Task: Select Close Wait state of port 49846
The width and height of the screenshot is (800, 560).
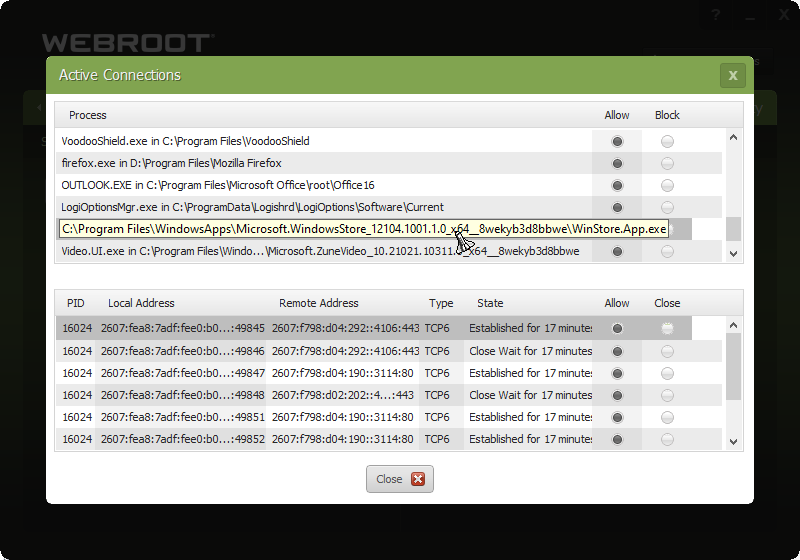Action: 531,351
